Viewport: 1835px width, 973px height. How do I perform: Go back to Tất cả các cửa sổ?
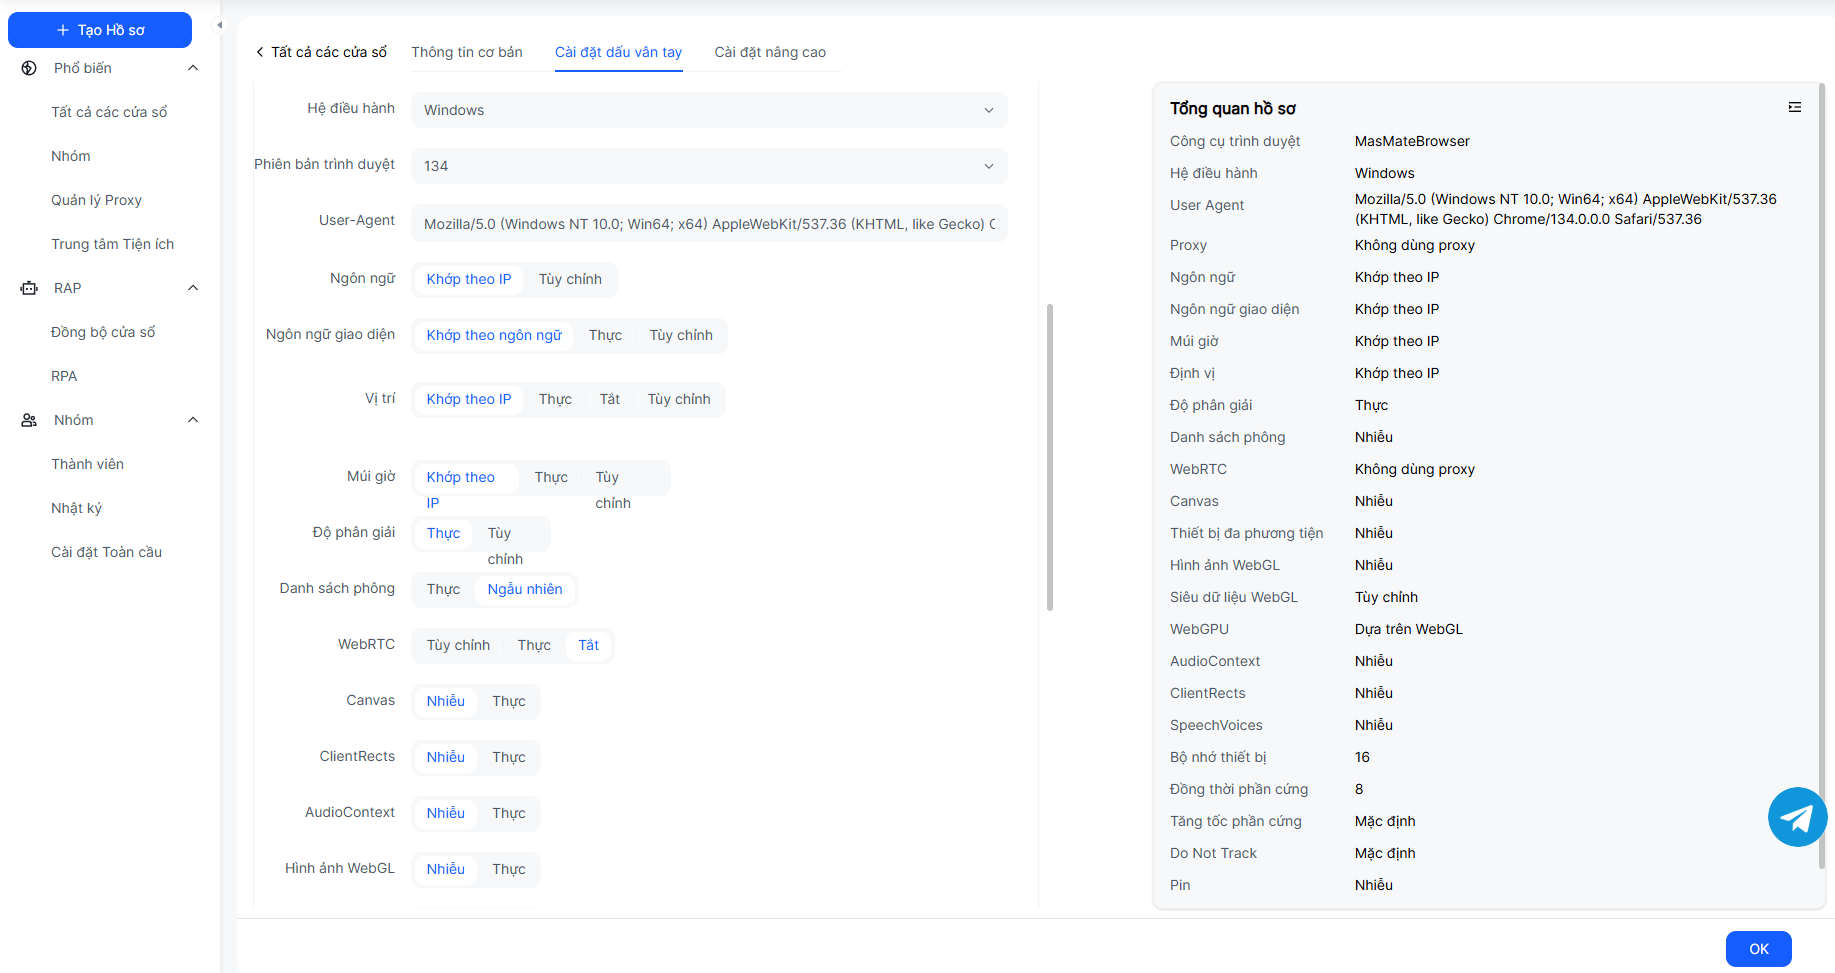pos(321,52)
